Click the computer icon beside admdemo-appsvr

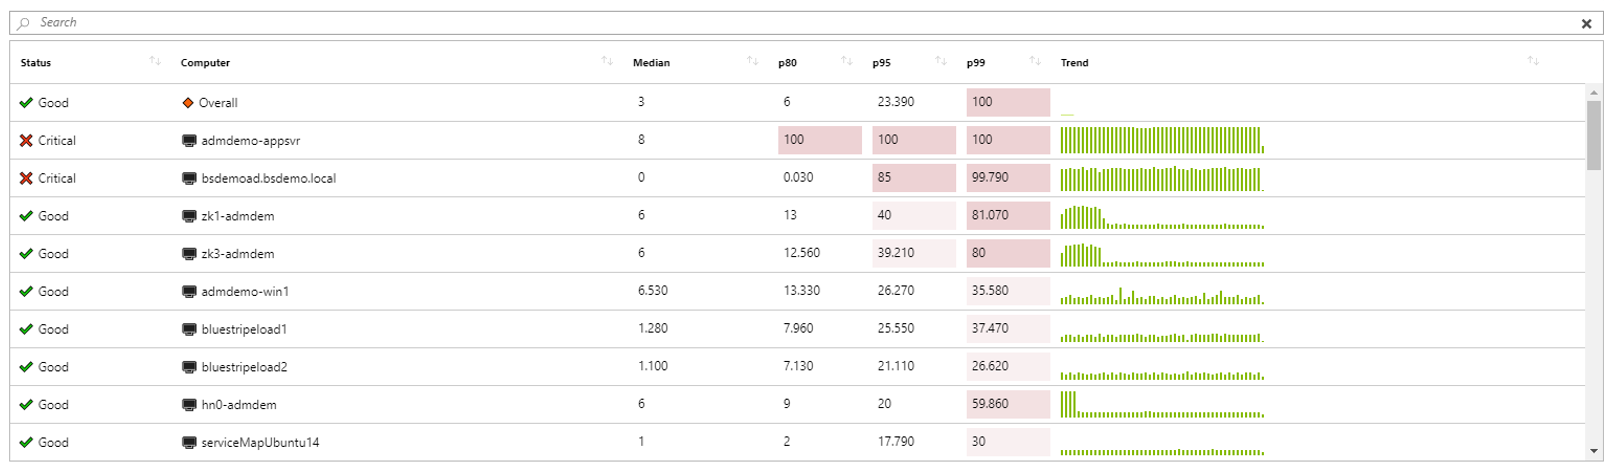pos(189,141)
